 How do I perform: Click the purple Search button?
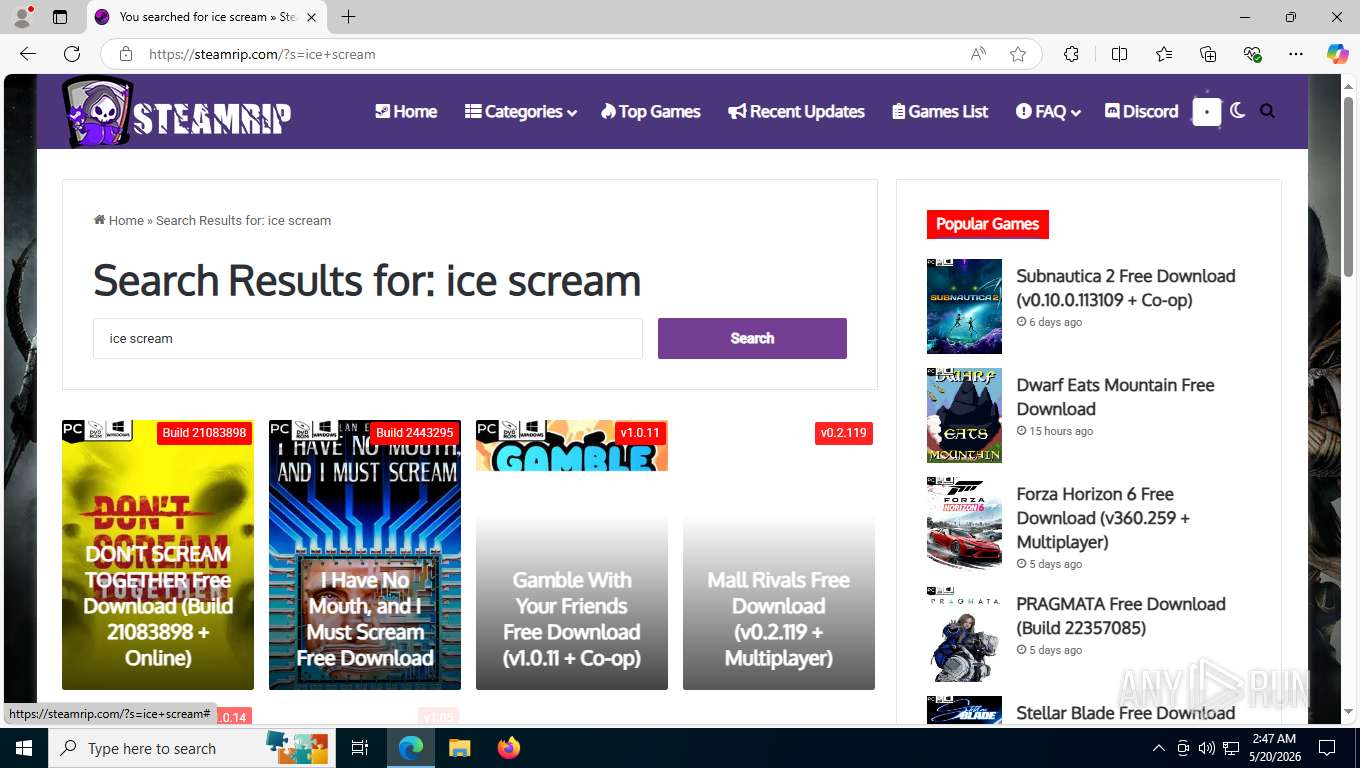coord(752,338)
